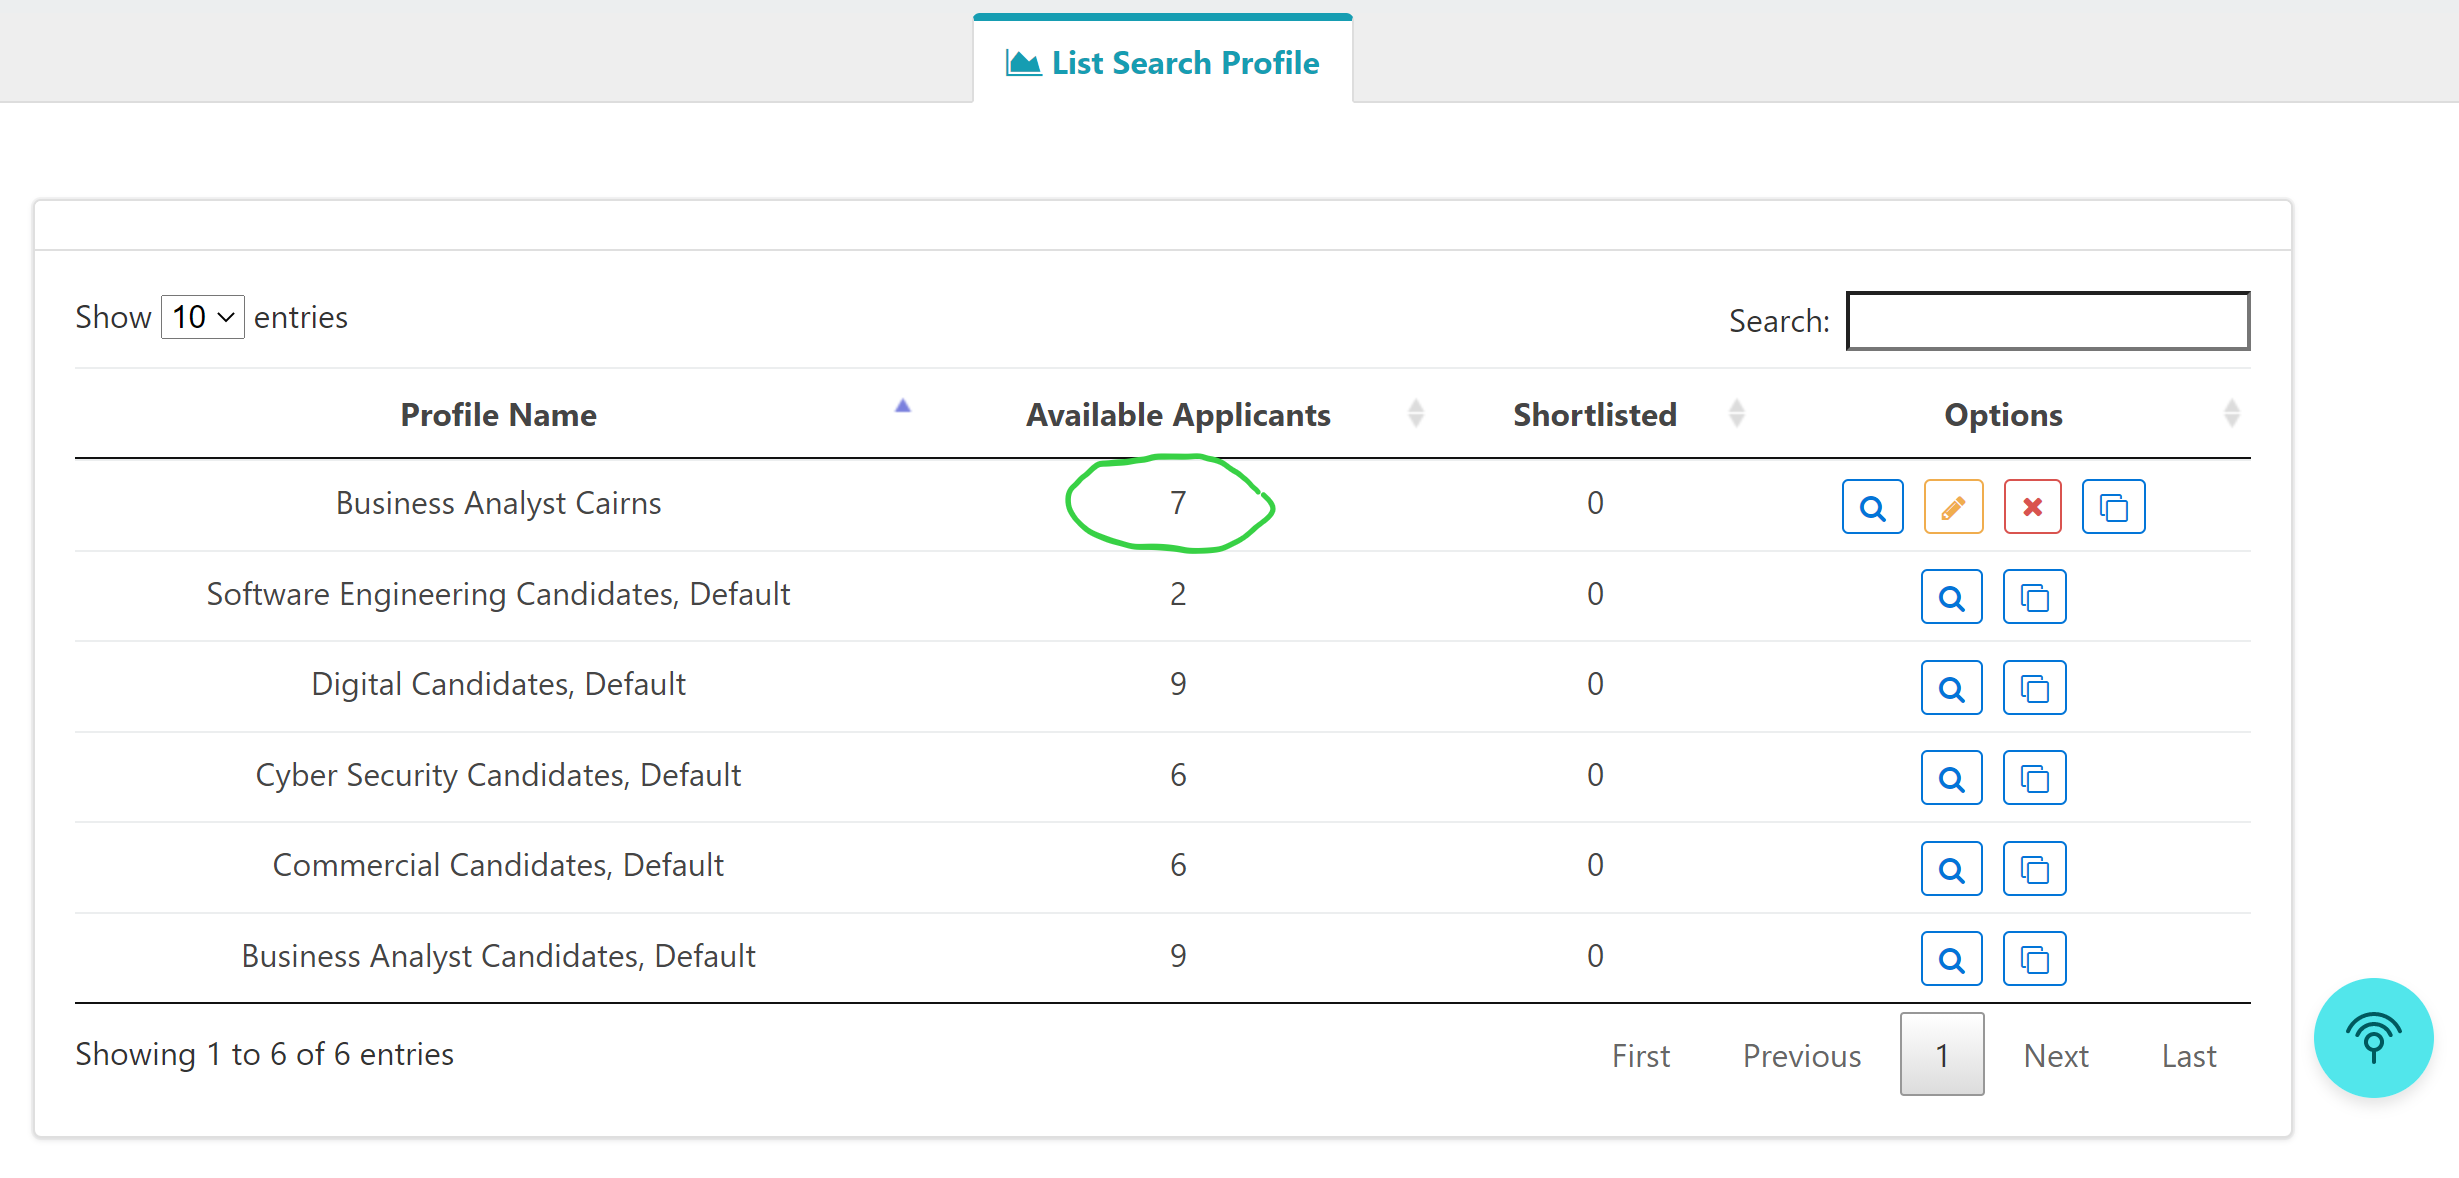Select the List Search Profile tab

pos(1162,62)
